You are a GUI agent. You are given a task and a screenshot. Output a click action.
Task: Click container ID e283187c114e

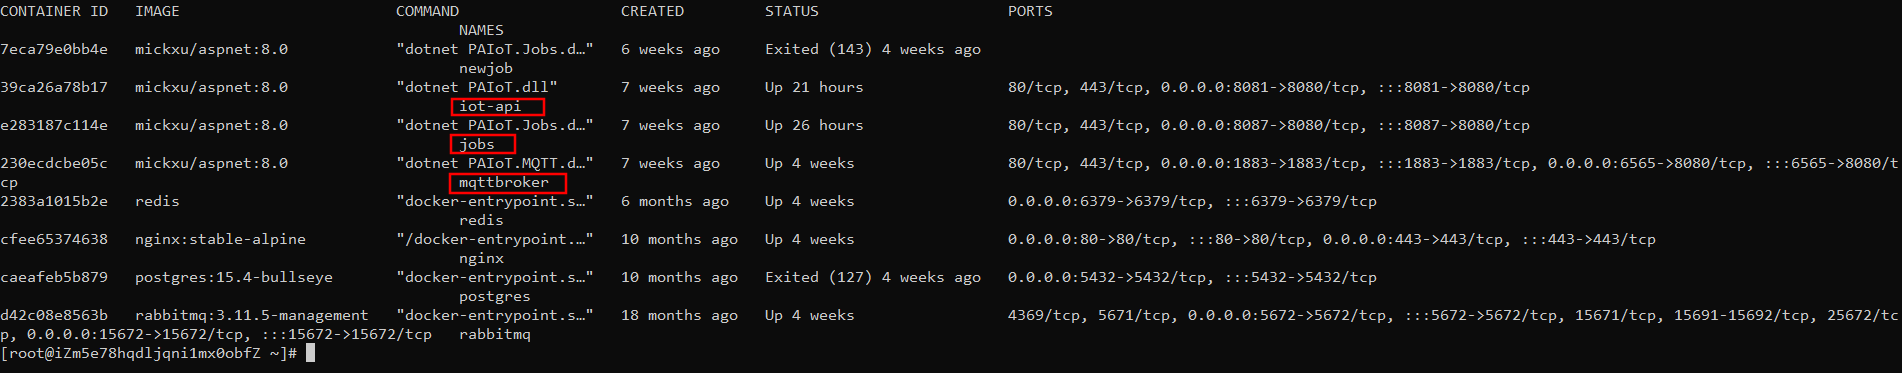coord(54,125)
